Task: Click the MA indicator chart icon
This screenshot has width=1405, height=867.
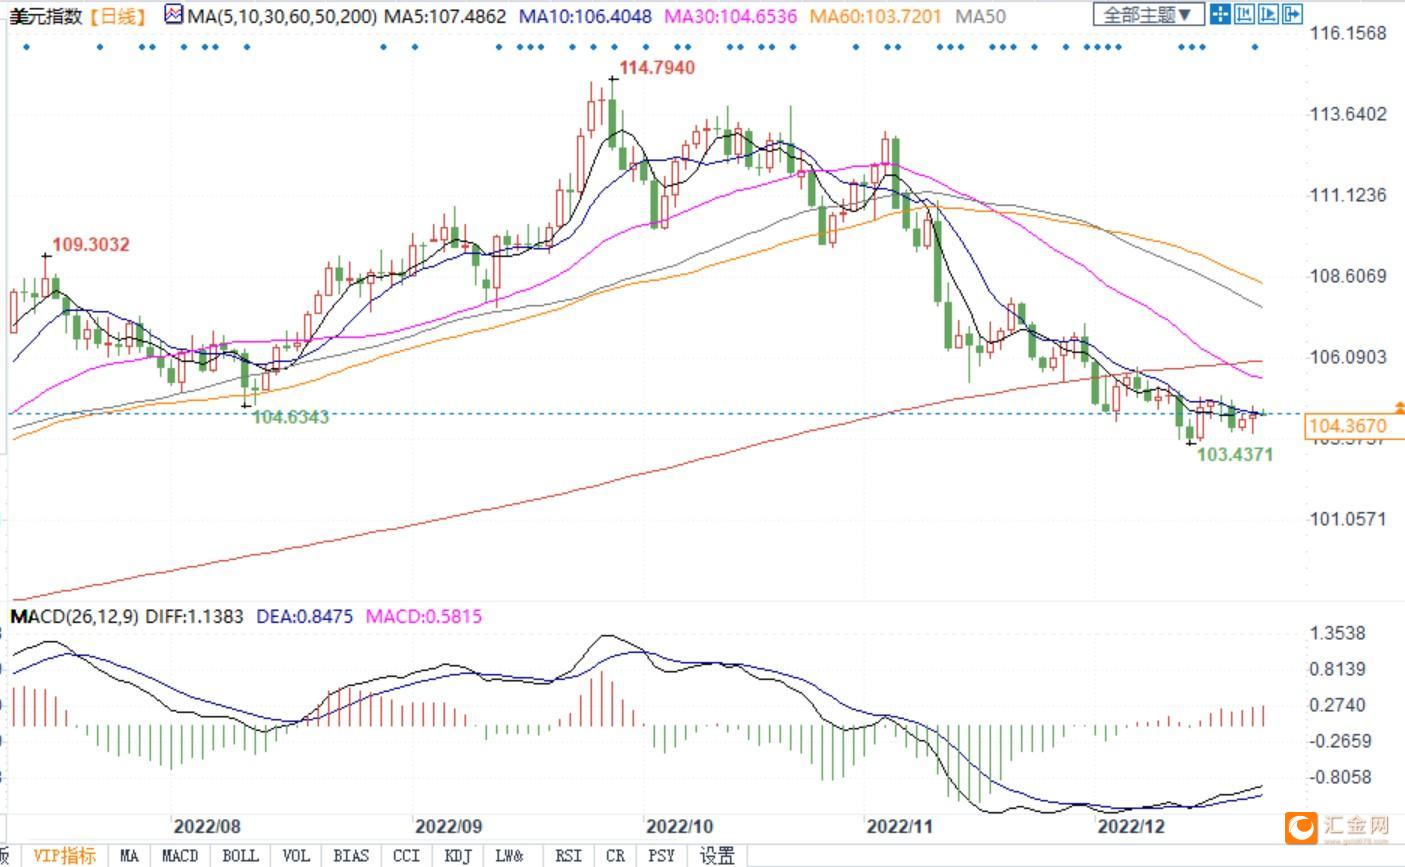Action: [x=174, y=15]
